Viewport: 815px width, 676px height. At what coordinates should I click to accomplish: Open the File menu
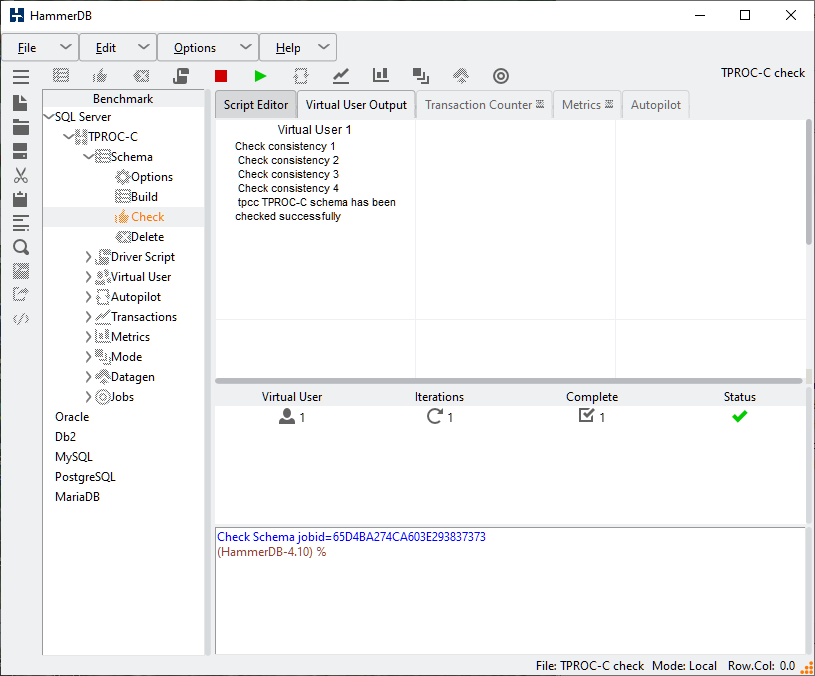pos(40,48)
